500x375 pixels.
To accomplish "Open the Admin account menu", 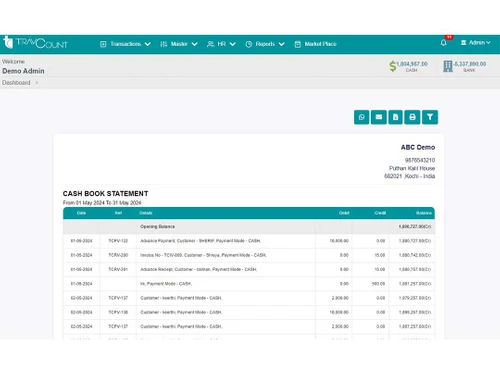I will pos(476,43).
